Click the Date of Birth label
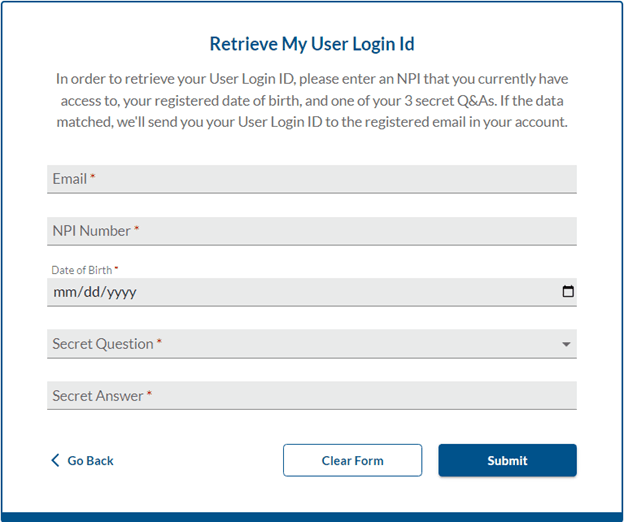 [82, 270]
